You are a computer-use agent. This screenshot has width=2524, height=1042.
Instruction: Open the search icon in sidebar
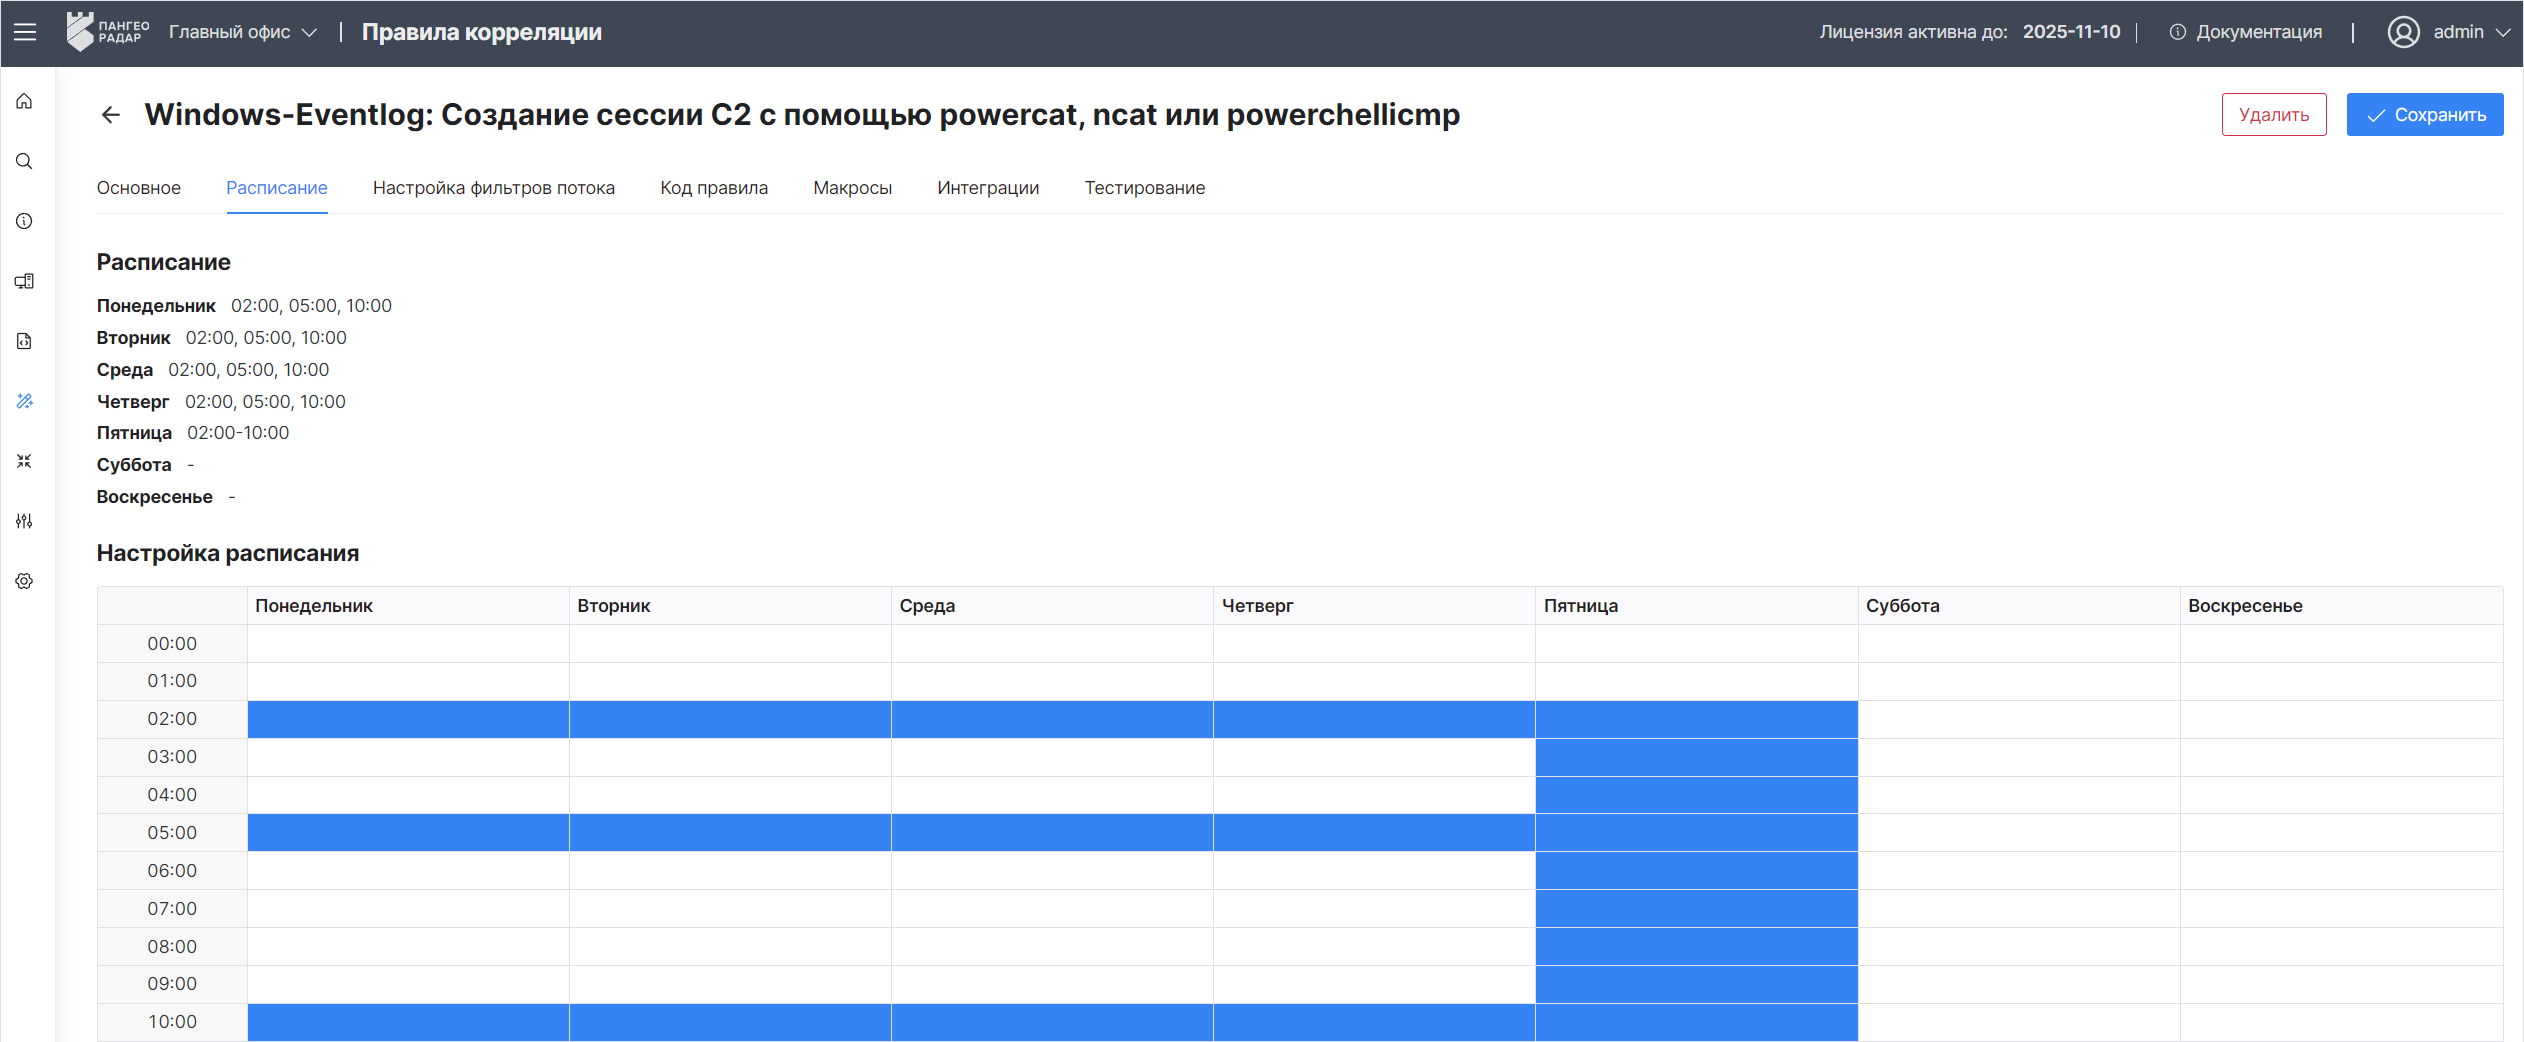point(25,161)
